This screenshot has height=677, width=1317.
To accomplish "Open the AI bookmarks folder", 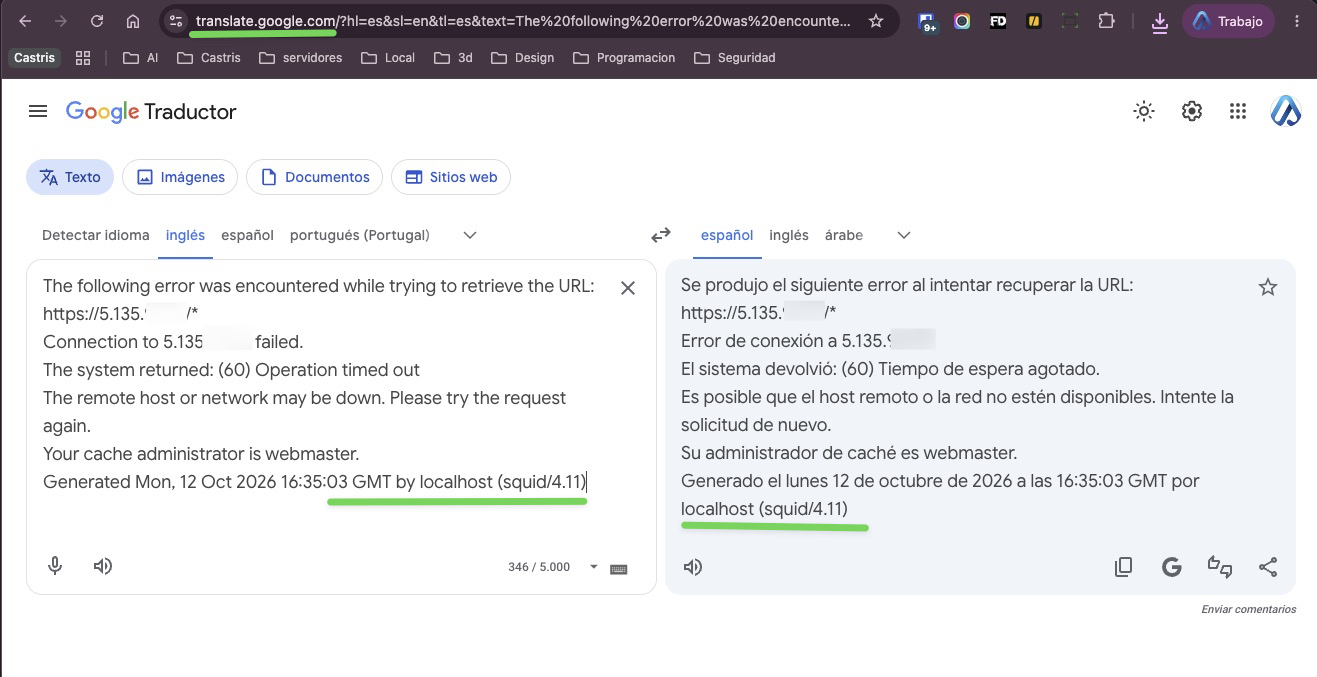I will (x=141, y=58).
